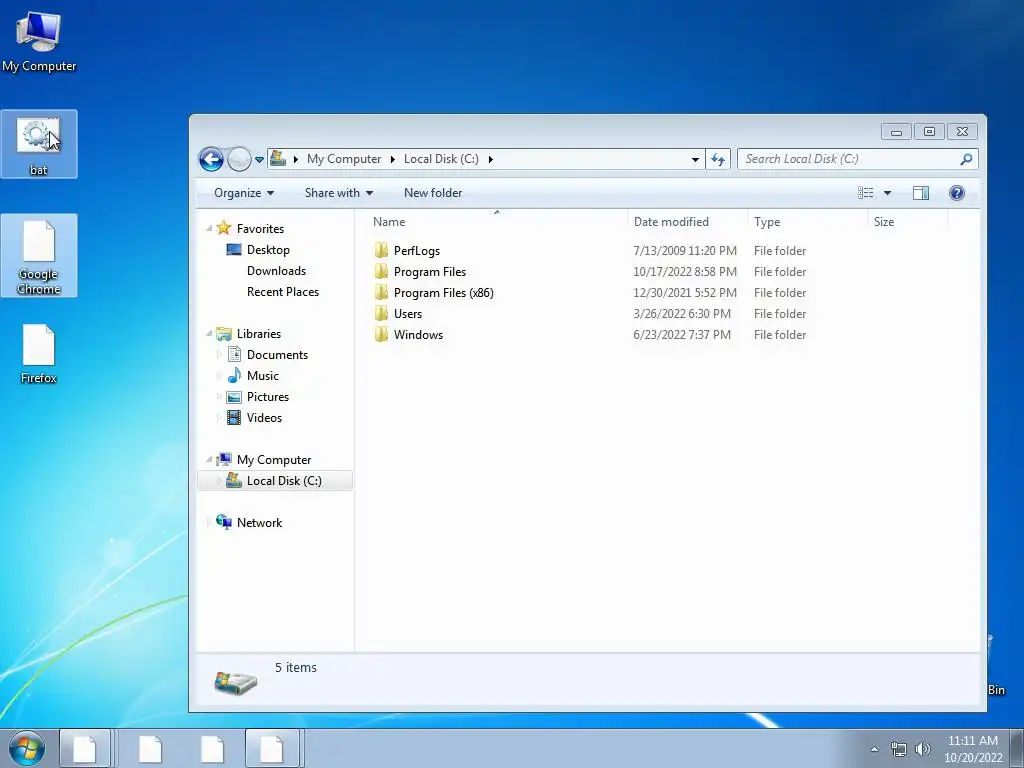1024x768 pixels.
Task: Click the Favorites star icon
Action: click(224, 228)
